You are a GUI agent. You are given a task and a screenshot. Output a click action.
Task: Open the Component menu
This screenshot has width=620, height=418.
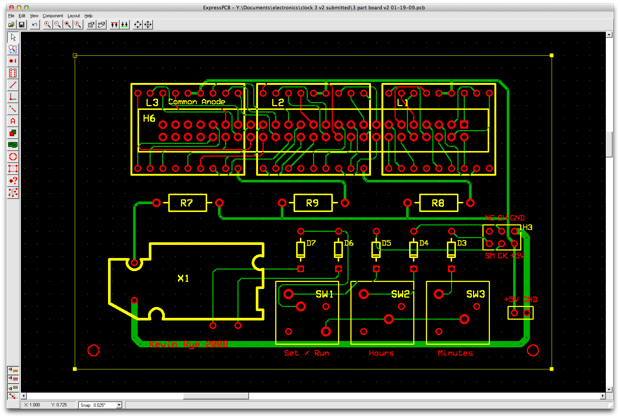[53, 16]
